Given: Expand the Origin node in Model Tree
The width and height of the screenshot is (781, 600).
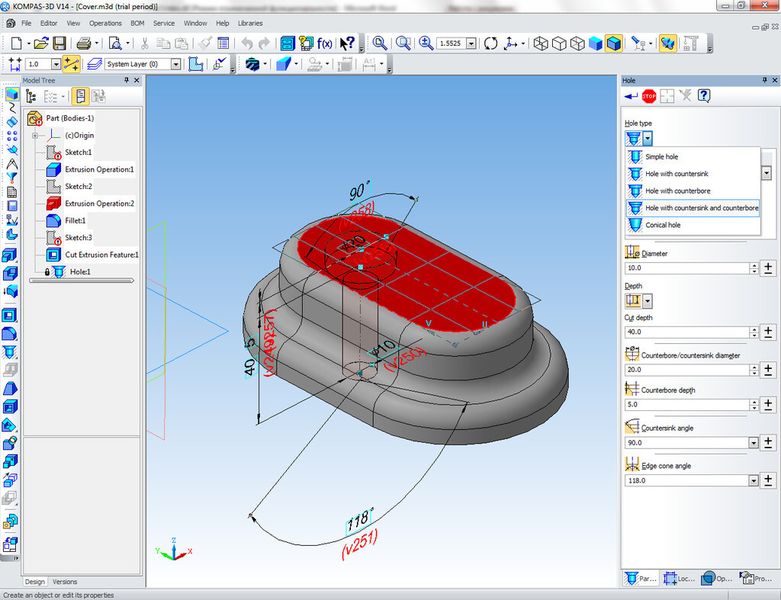Looking at the screenshot, I should pos(35,135).
